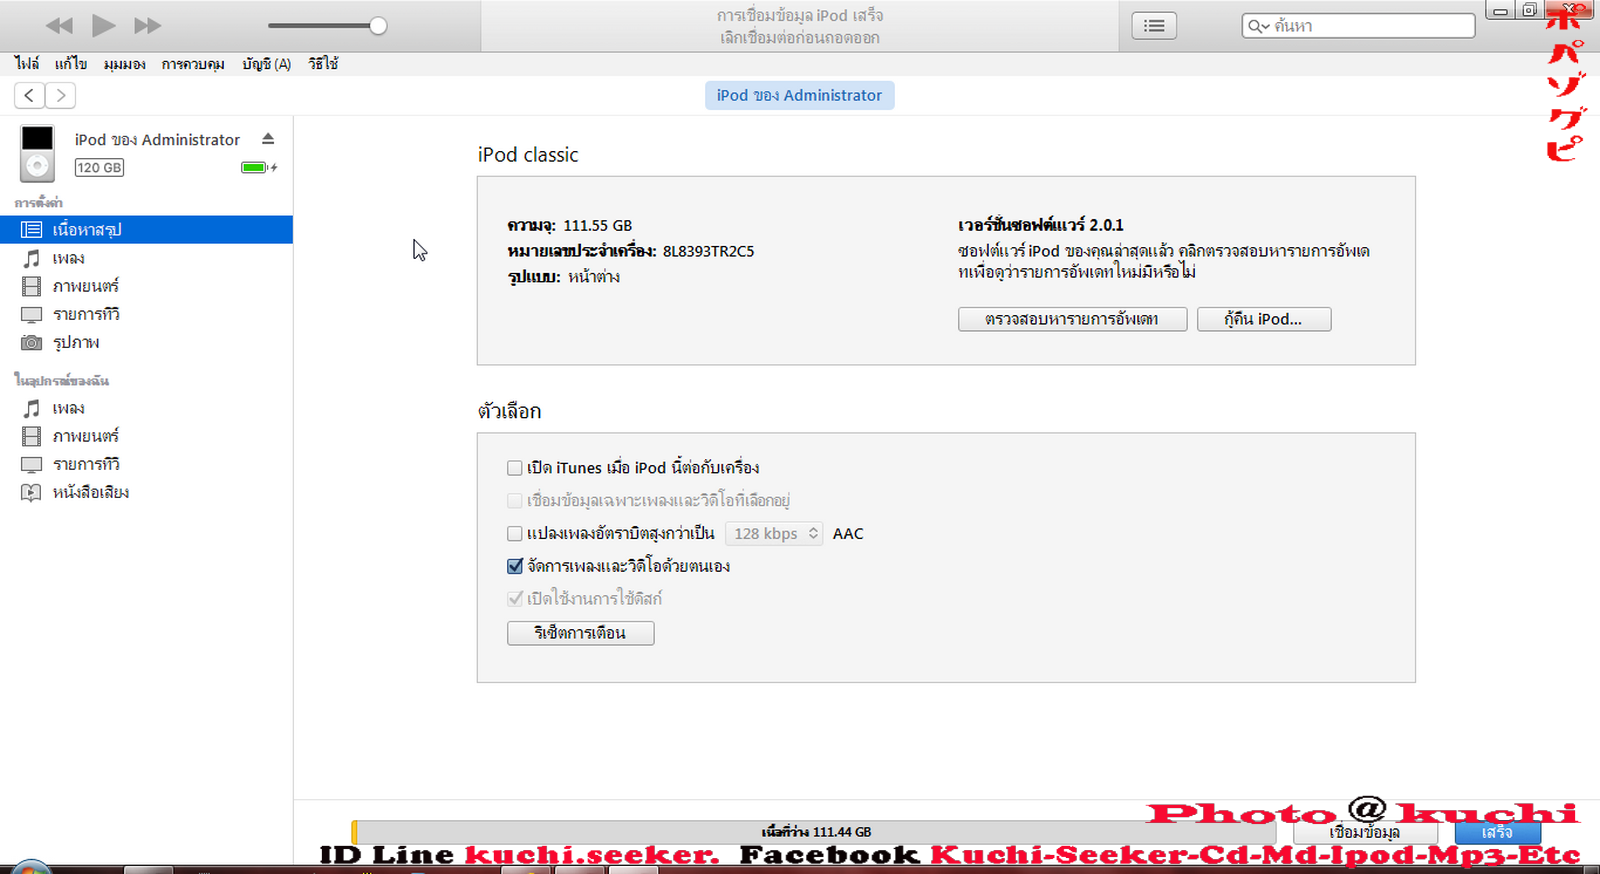Click the กู้คืน iPod... restore button
The image size is (1600, 874).
click(1264, 319)
